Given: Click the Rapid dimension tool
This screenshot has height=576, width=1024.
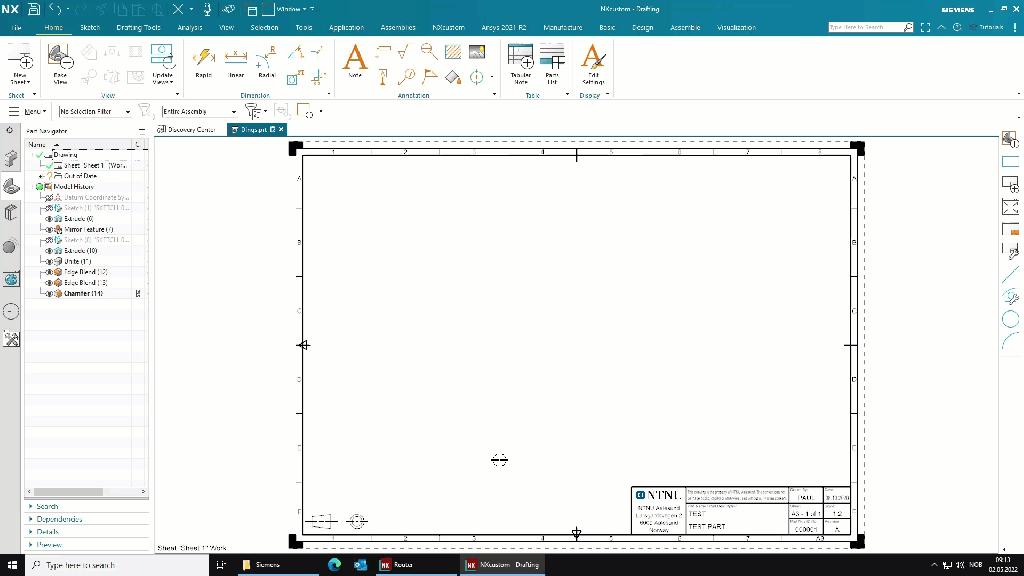Looking at the screenshot, I should coord(203,61).
